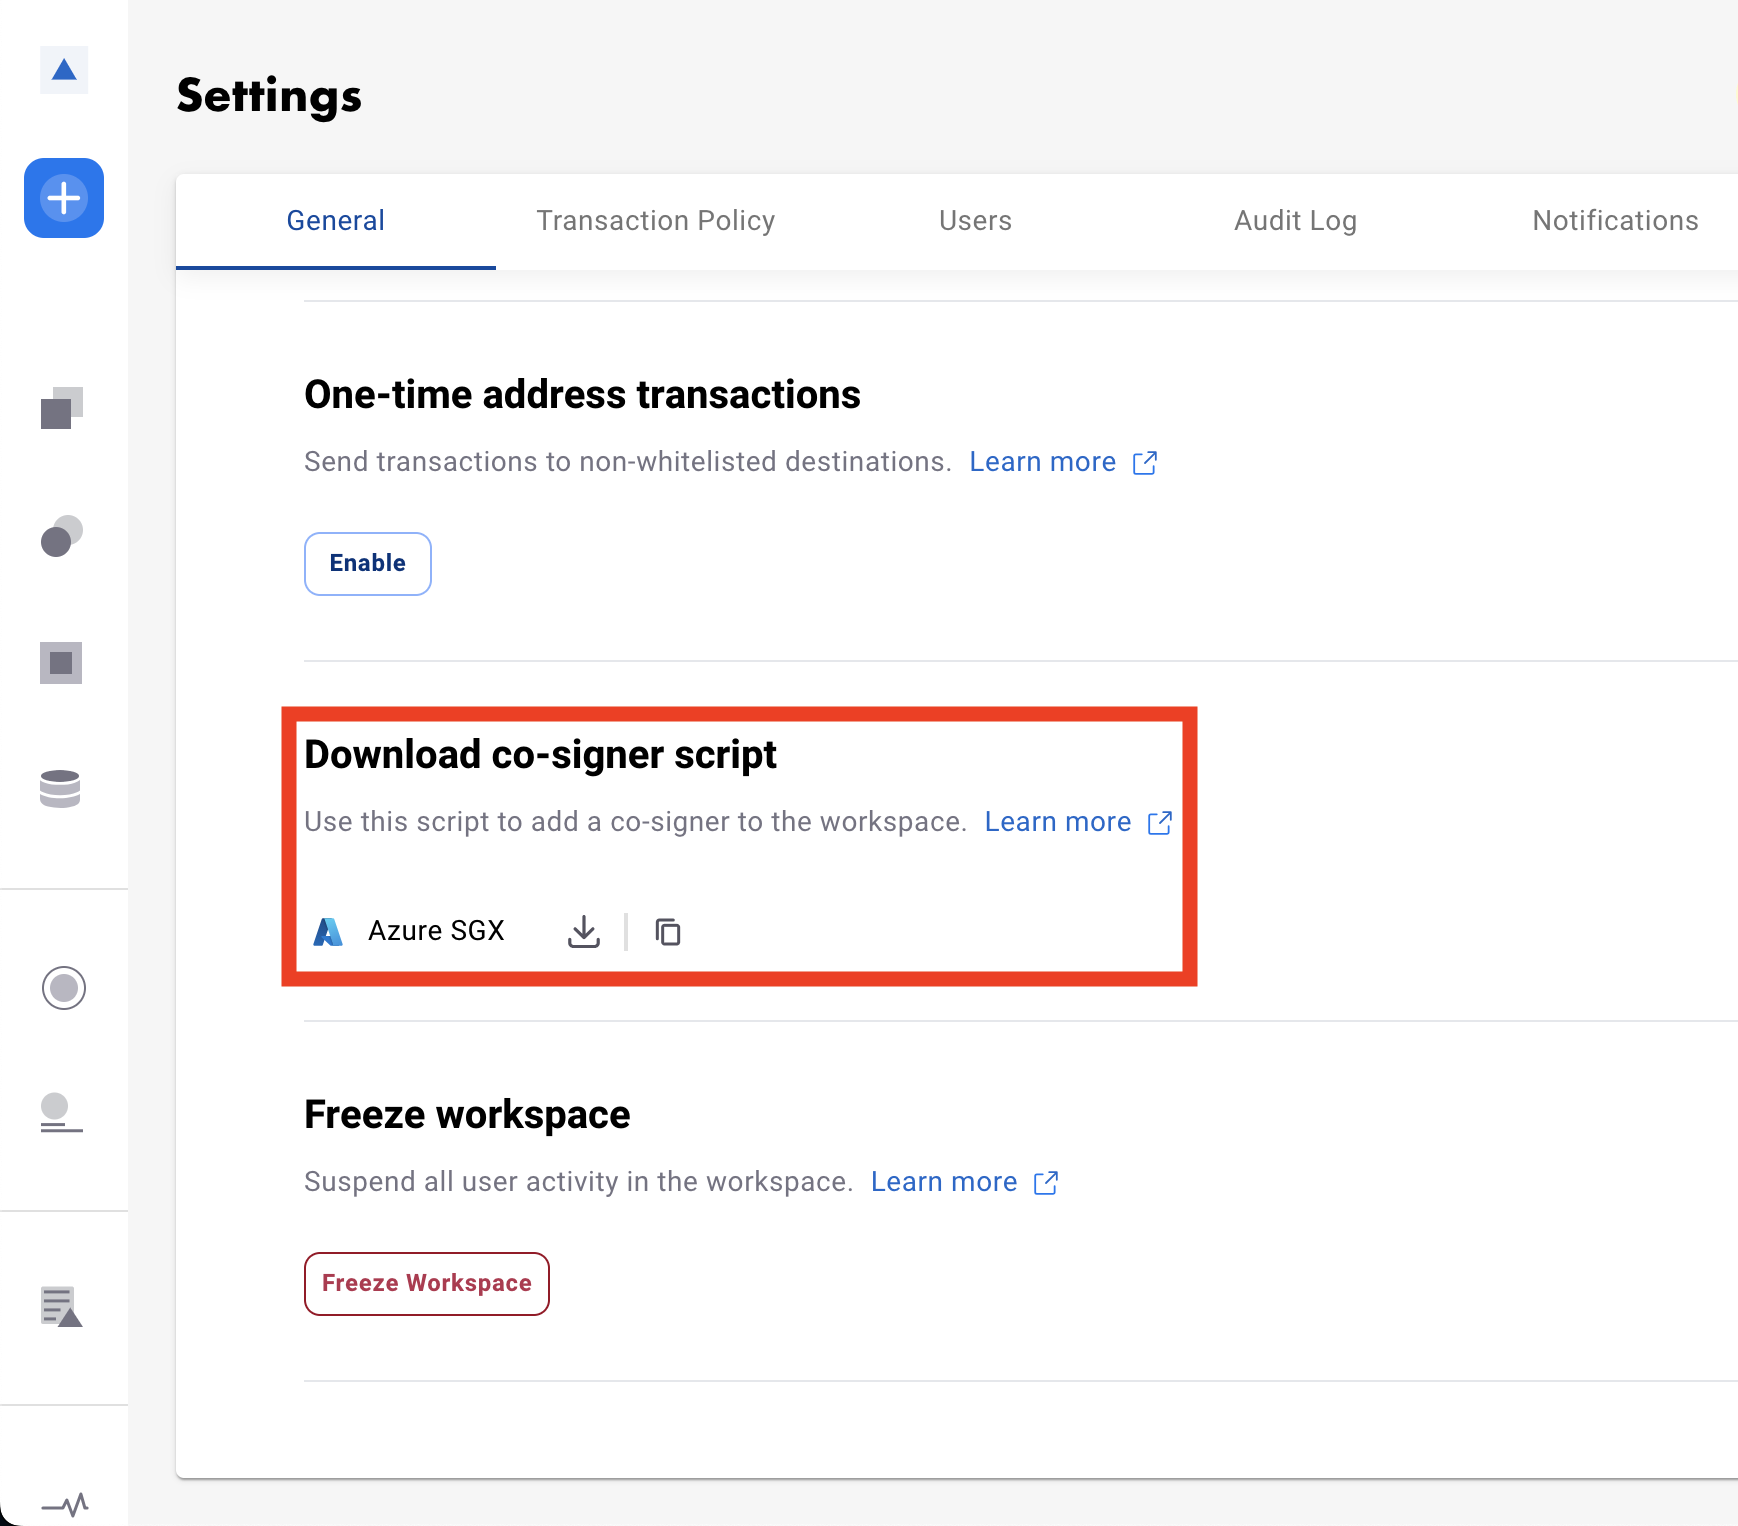Viewport: 1738px width, 1526px height.
Task: Click external link icon beside one-time address Learn more
Action: (1145, 463)
